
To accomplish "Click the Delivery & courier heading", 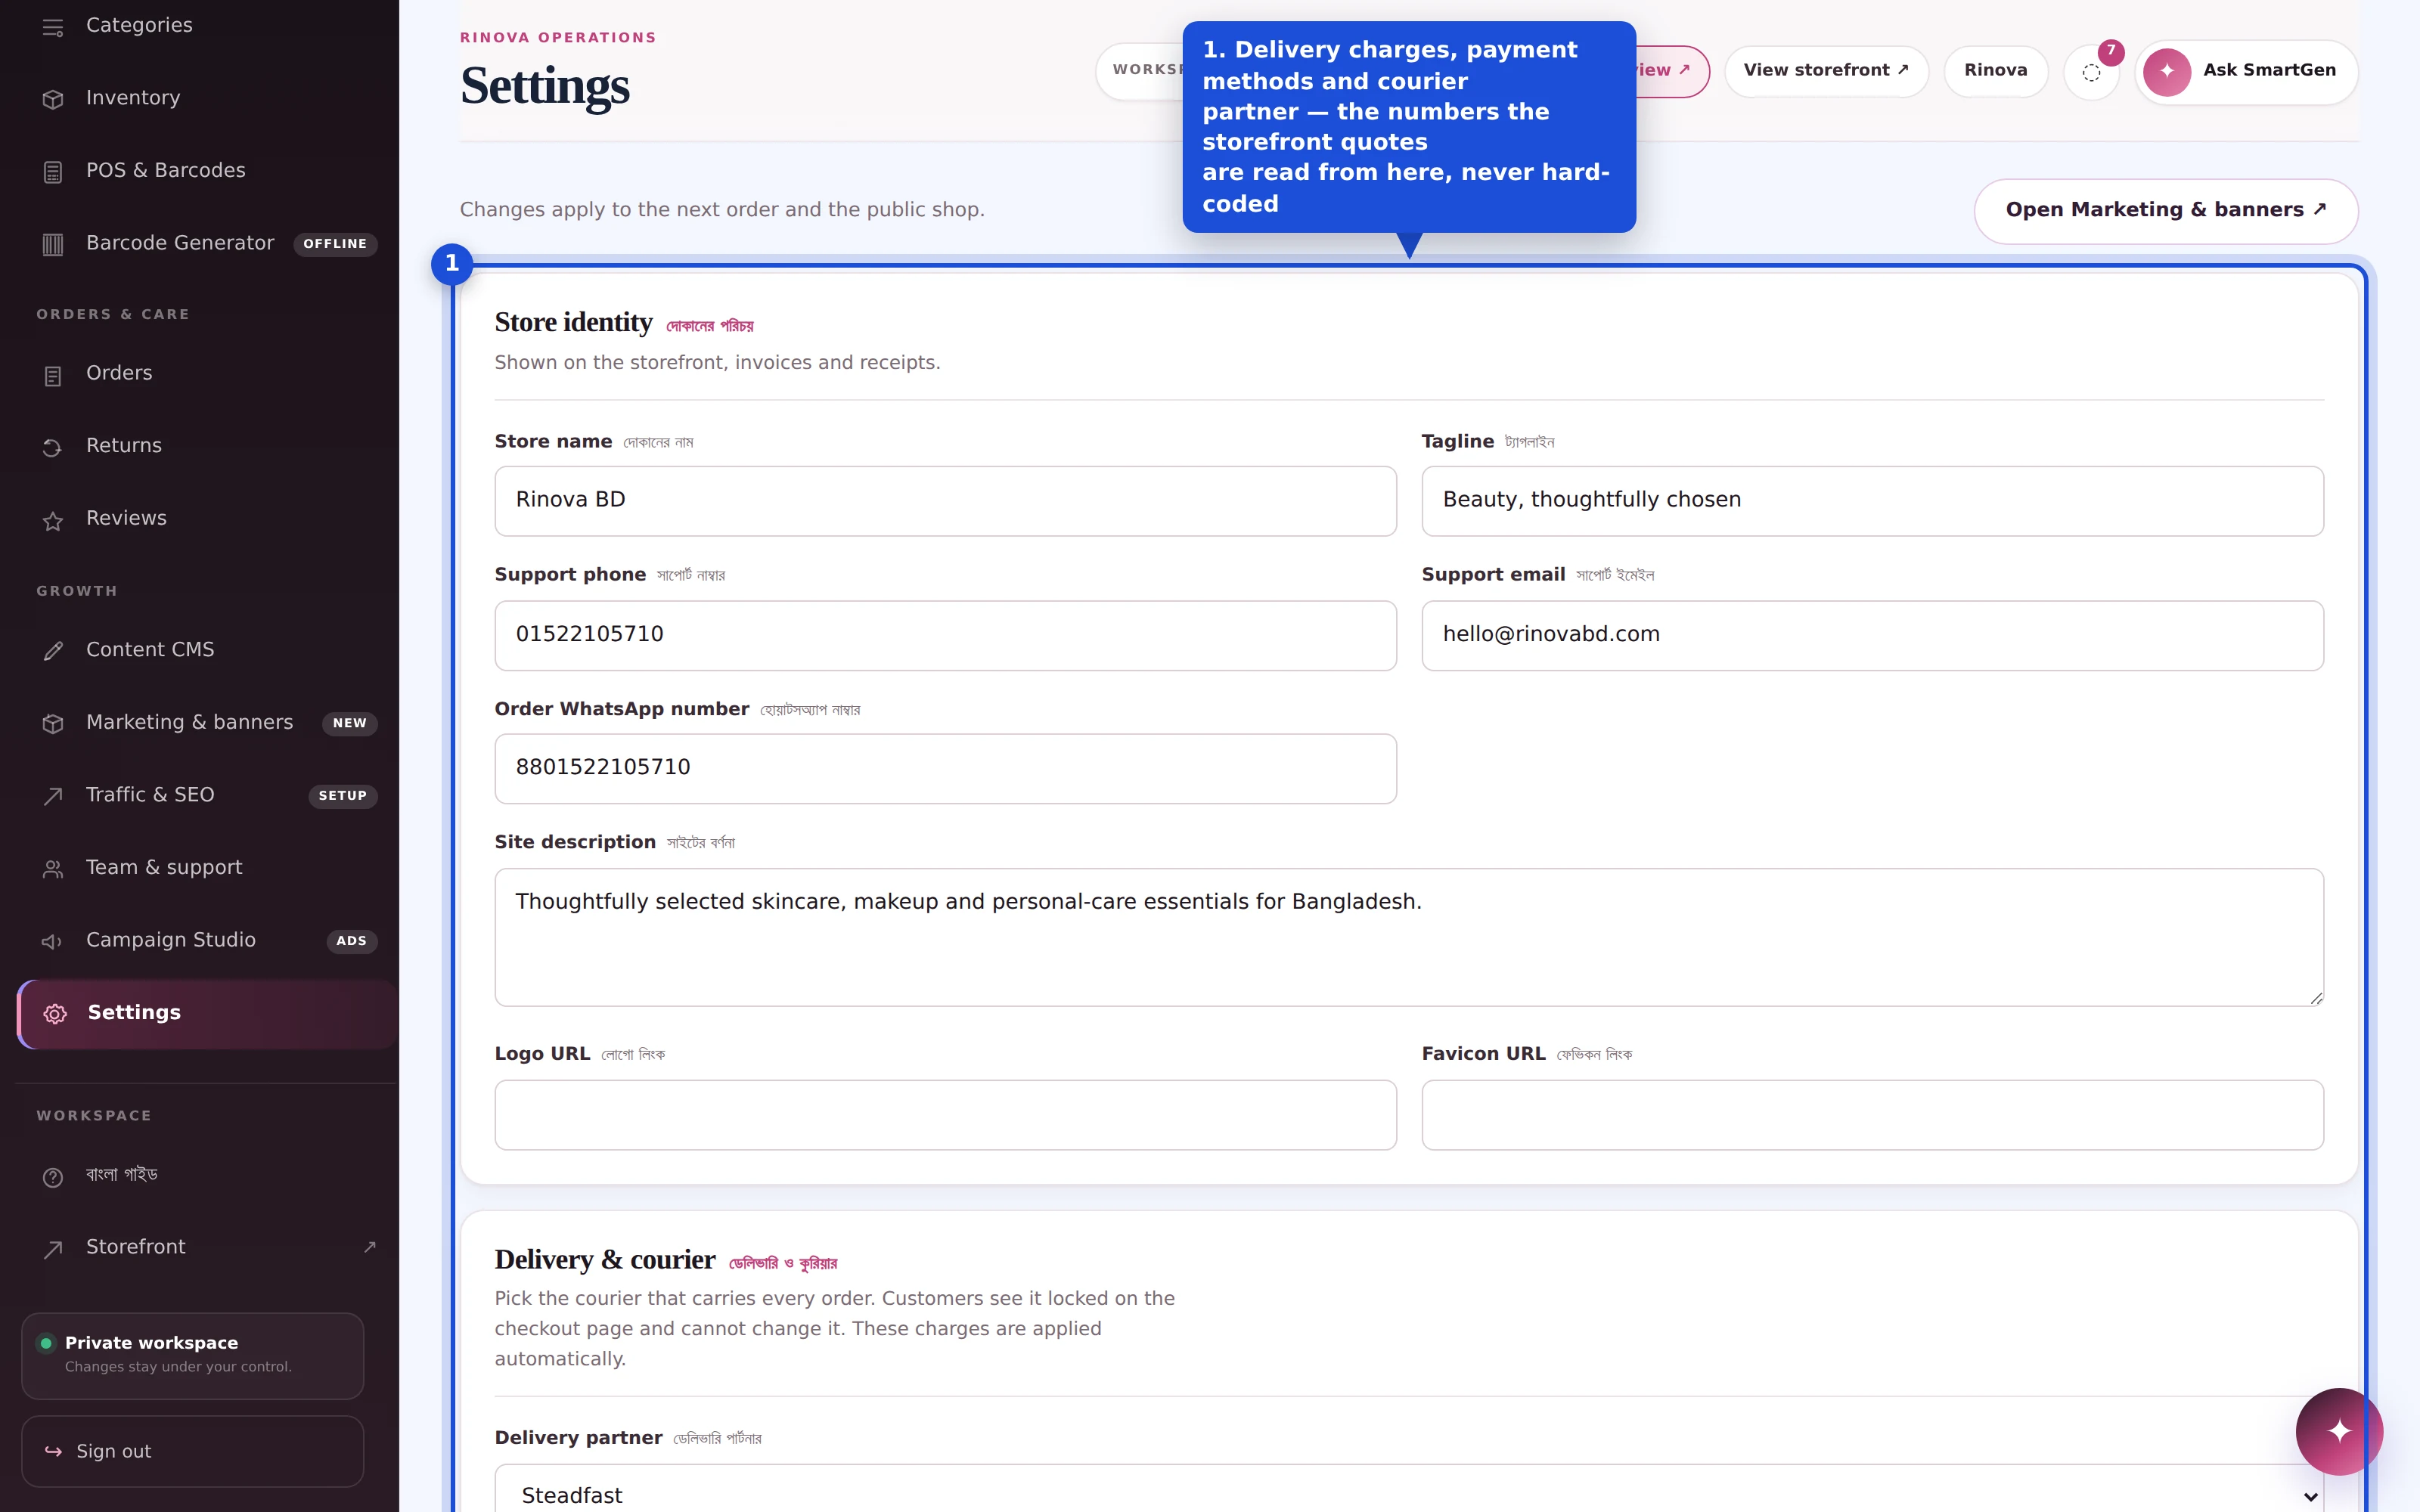I will pyautogui.click(x=605, y=1259).
